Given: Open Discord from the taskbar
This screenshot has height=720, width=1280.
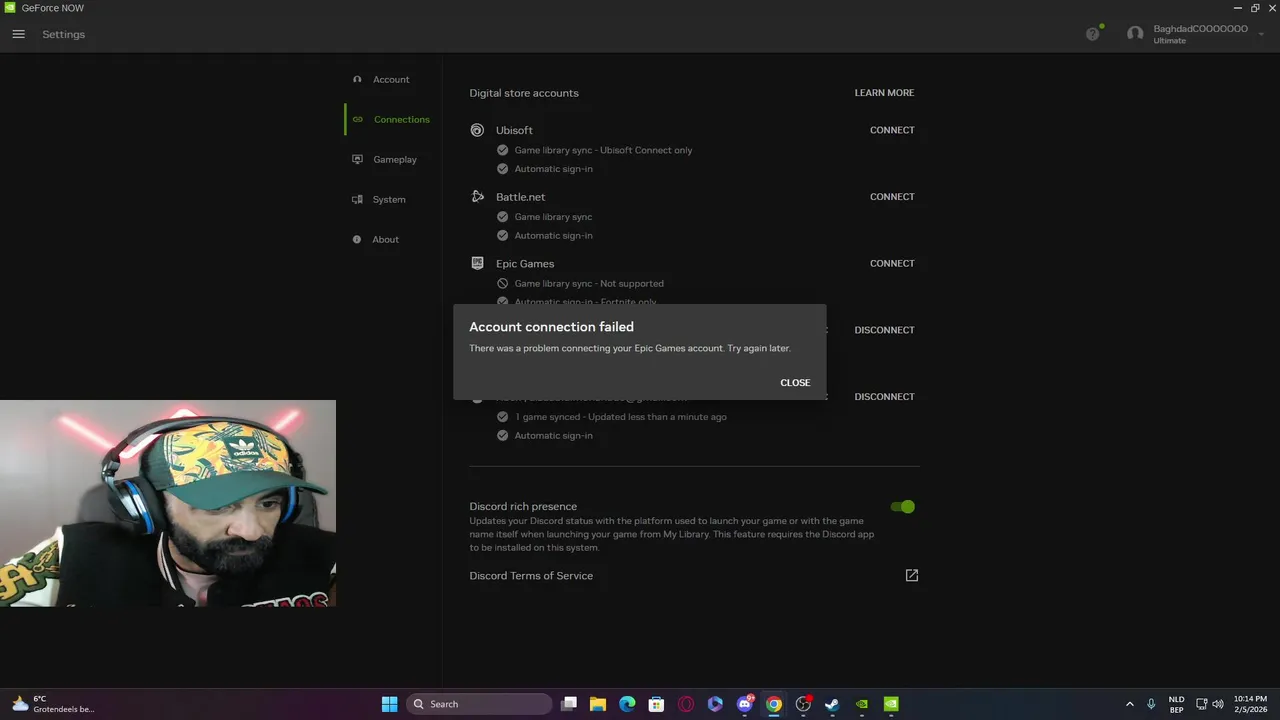Looking at the screenshot, I should click(x=745, y=704).
